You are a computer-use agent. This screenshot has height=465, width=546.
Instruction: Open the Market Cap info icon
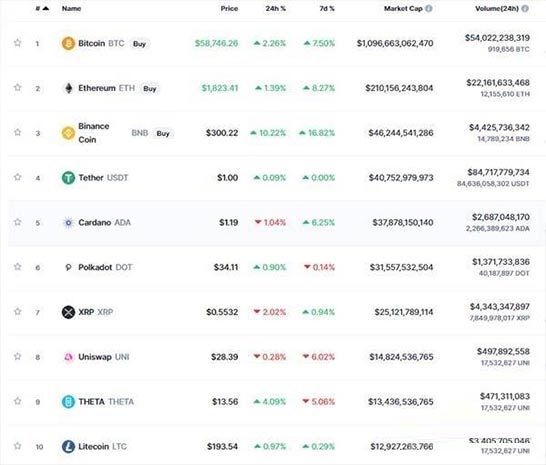(x=429, y=8)
